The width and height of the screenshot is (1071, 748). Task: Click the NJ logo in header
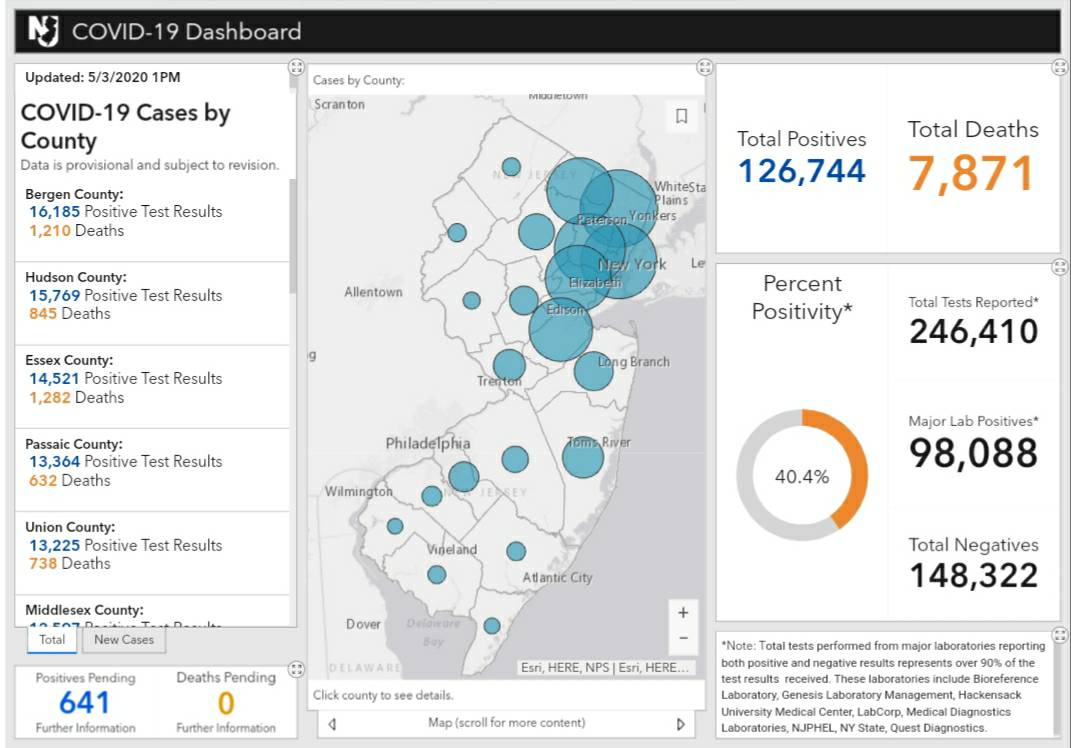(x=43, y=31)
